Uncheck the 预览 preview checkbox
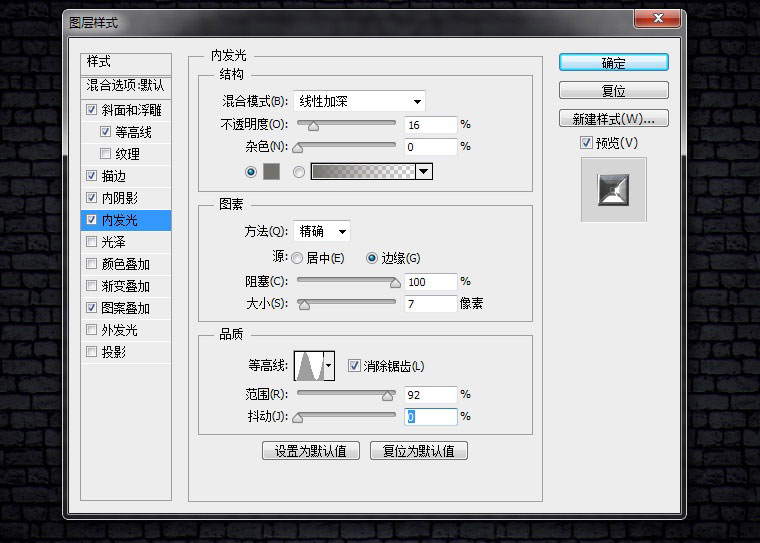The image size is (760, 543). click(586, 143)
